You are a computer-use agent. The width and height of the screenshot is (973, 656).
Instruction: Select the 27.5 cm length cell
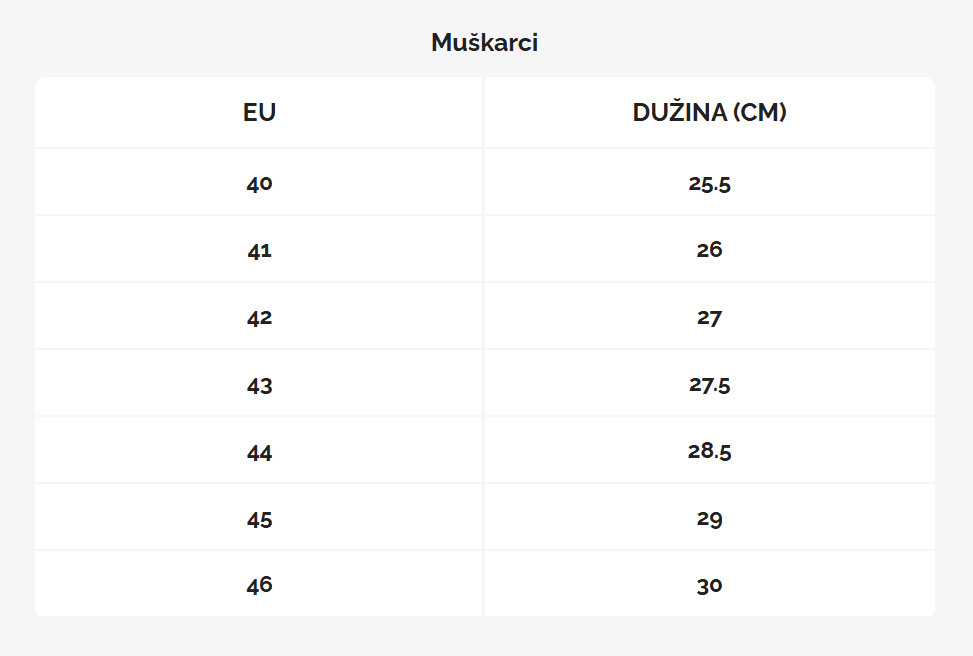pos(709,385)
